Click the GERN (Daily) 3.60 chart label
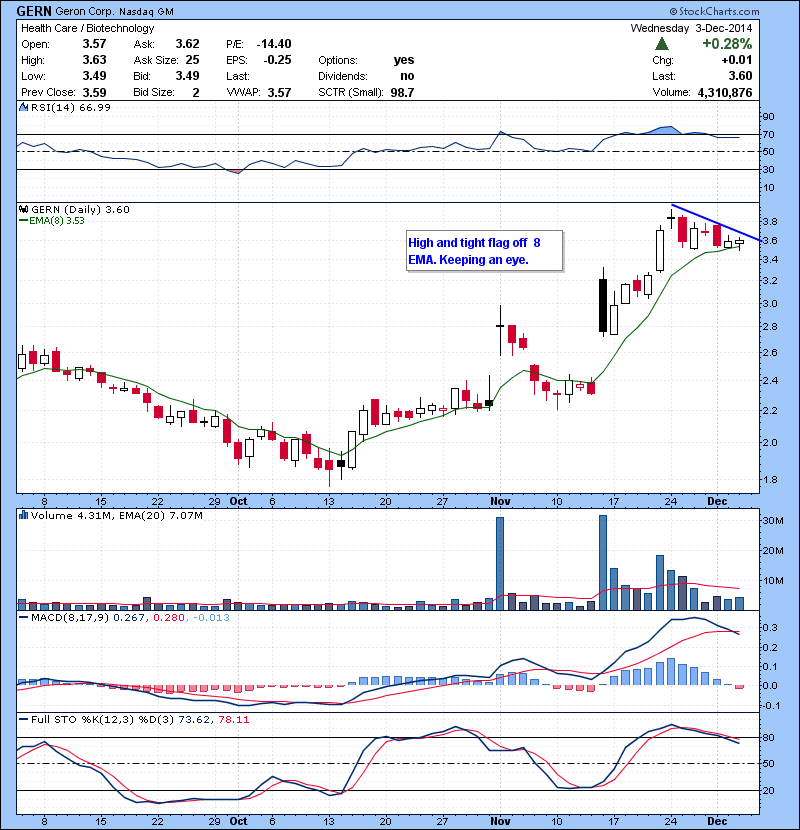This screenshot has width=800, height=830. pyautogui.click(x=80, y=209)
